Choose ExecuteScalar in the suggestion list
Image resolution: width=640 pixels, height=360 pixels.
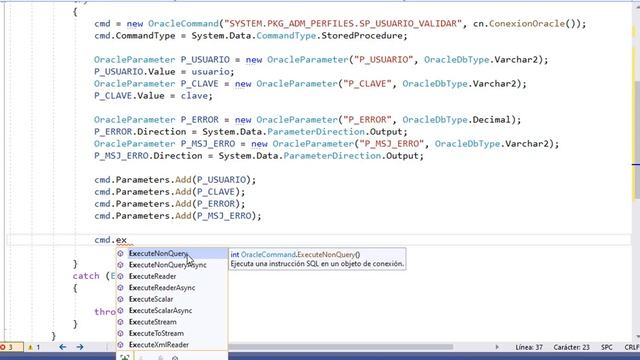172,299
